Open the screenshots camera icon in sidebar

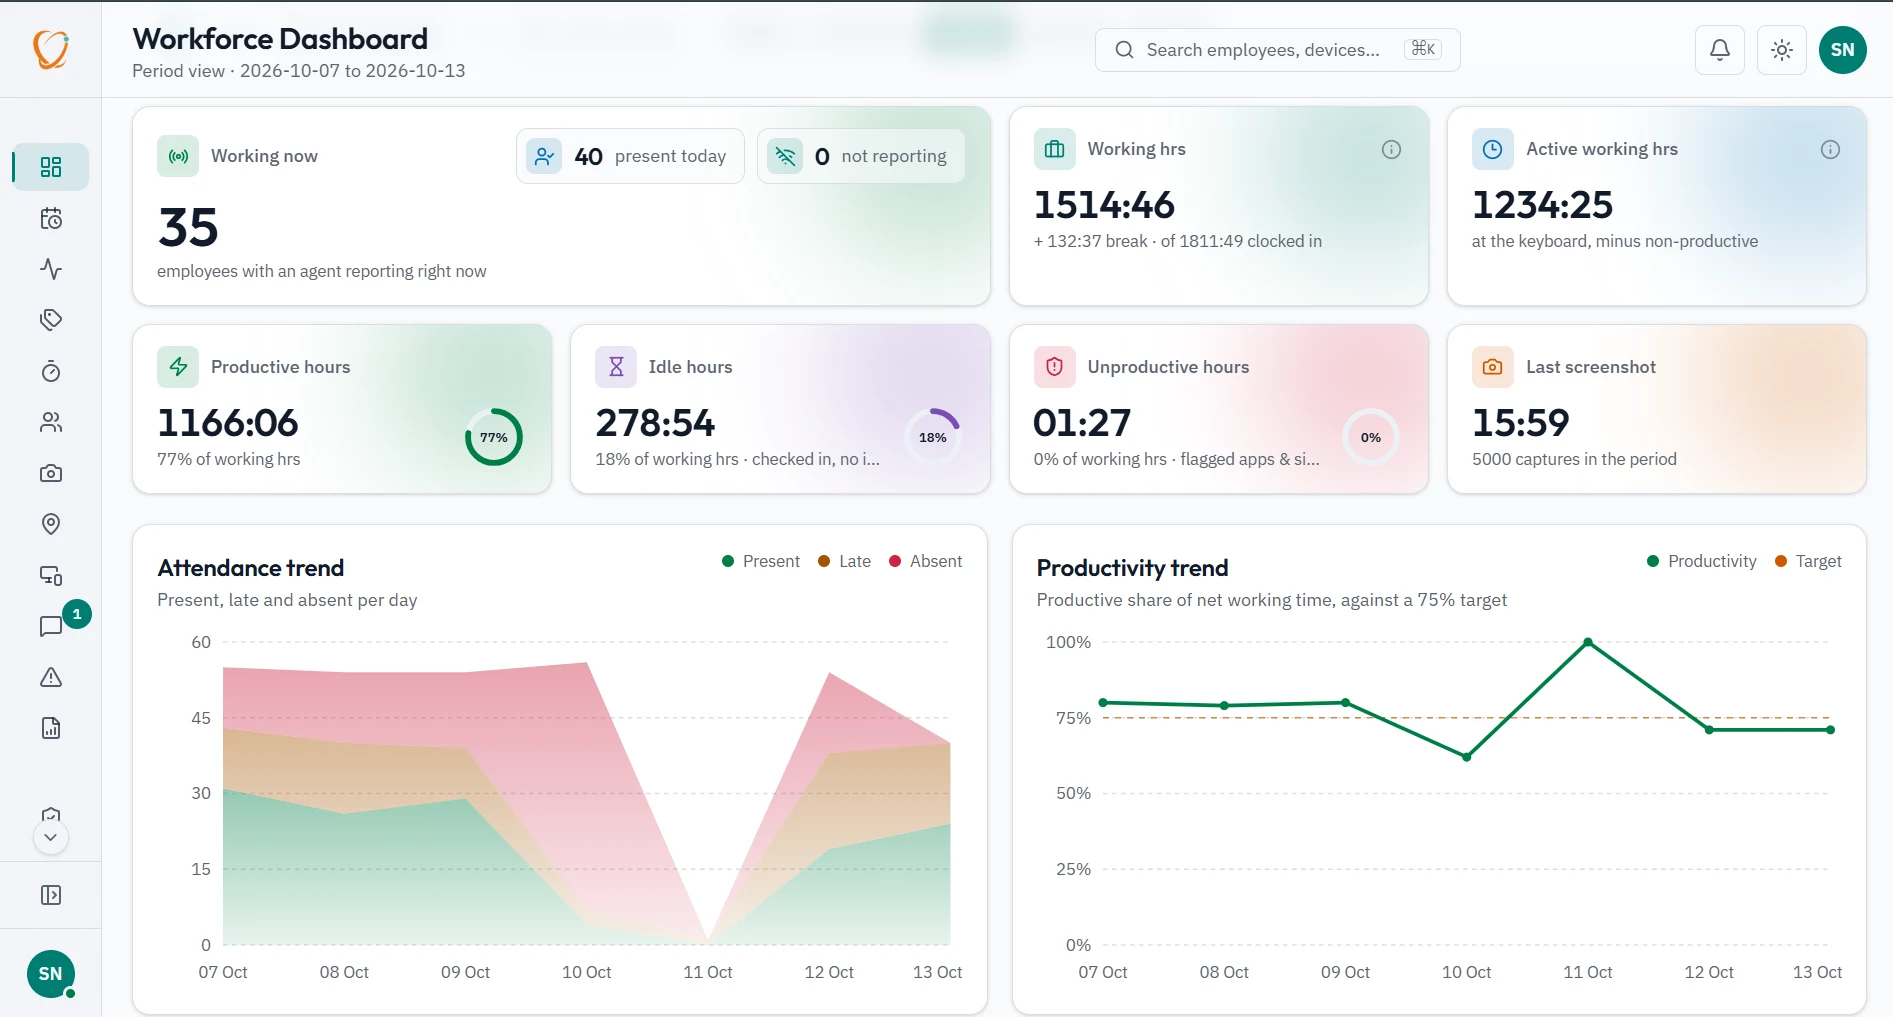pos(51,473)
